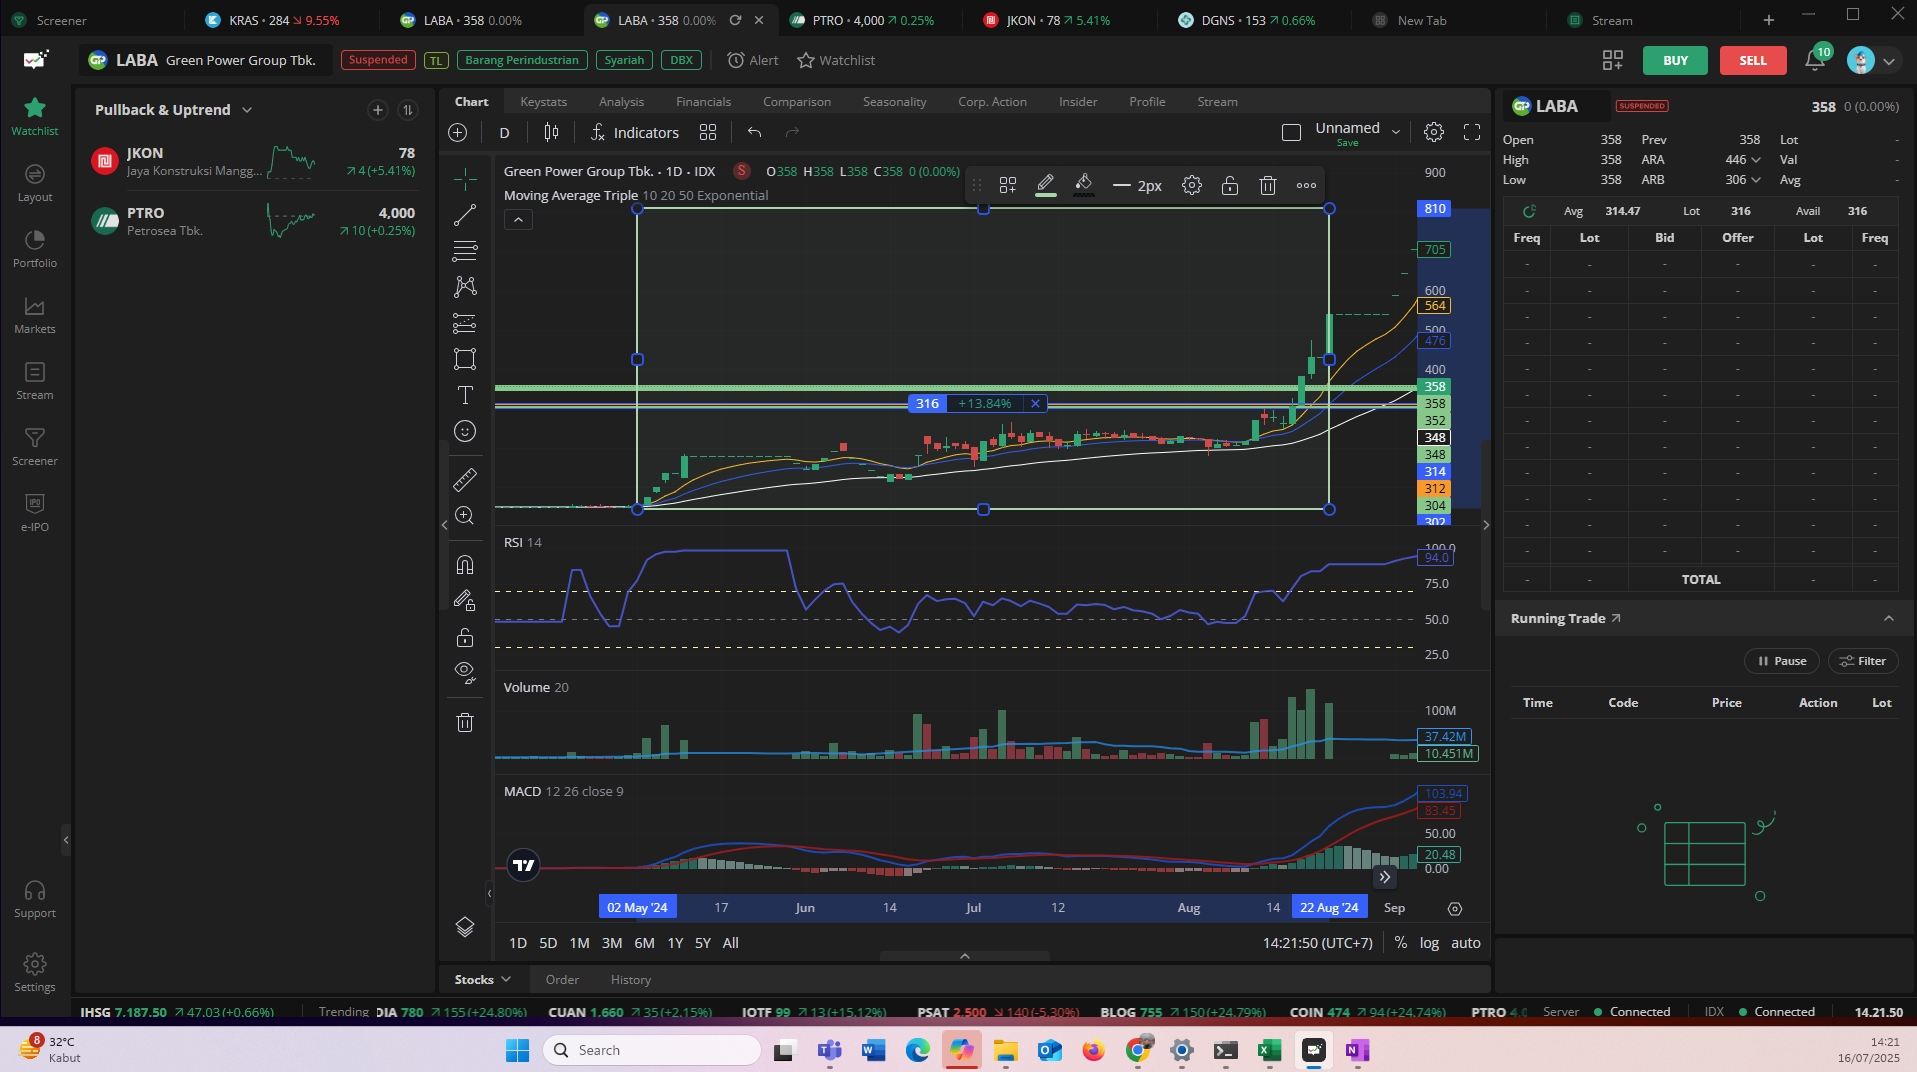Toggle the chart layout checkbox square

pos(1291,132)
